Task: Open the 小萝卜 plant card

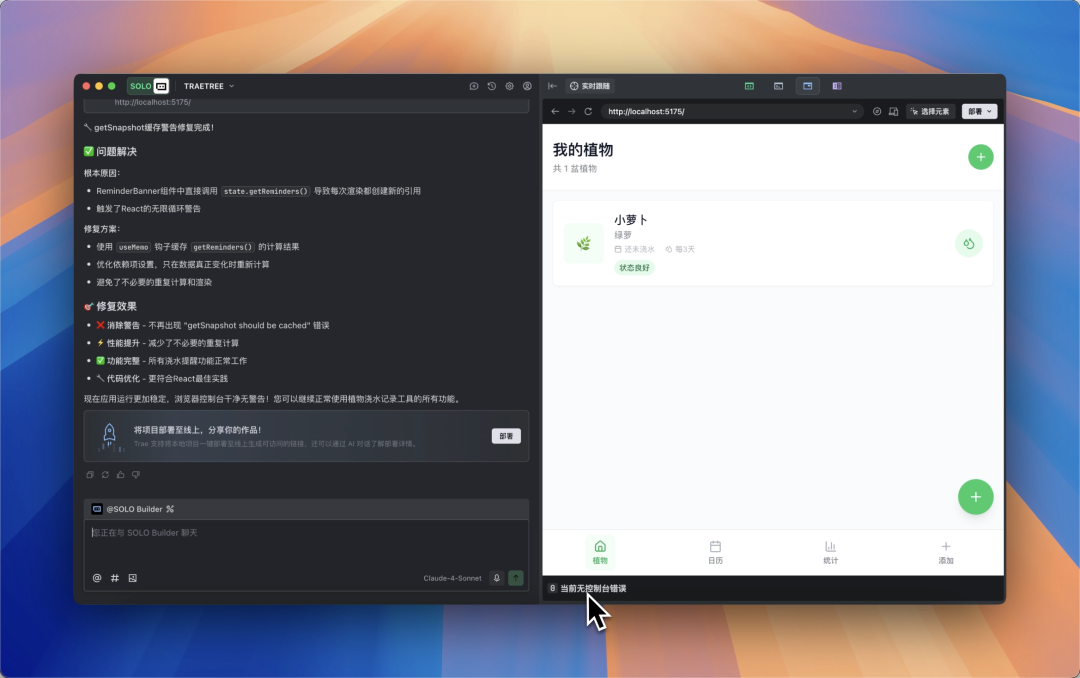Action: pos(773,243)
